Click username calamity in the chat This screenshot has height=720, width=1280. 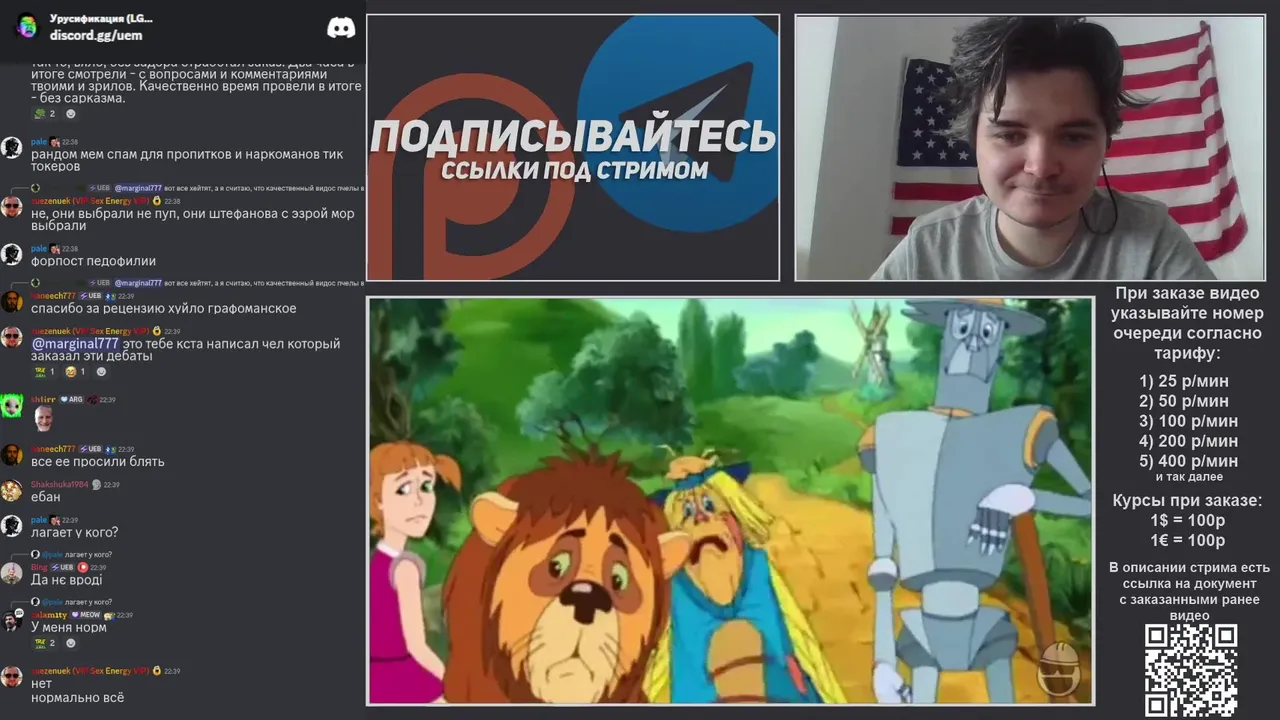point(48,615)
